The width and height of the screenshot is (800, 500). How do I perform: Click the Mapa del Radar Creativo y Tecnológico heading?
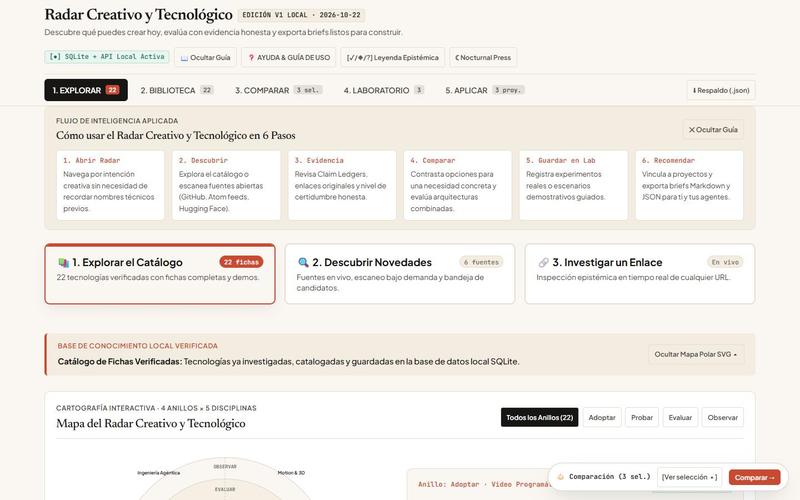click(151, 423)
